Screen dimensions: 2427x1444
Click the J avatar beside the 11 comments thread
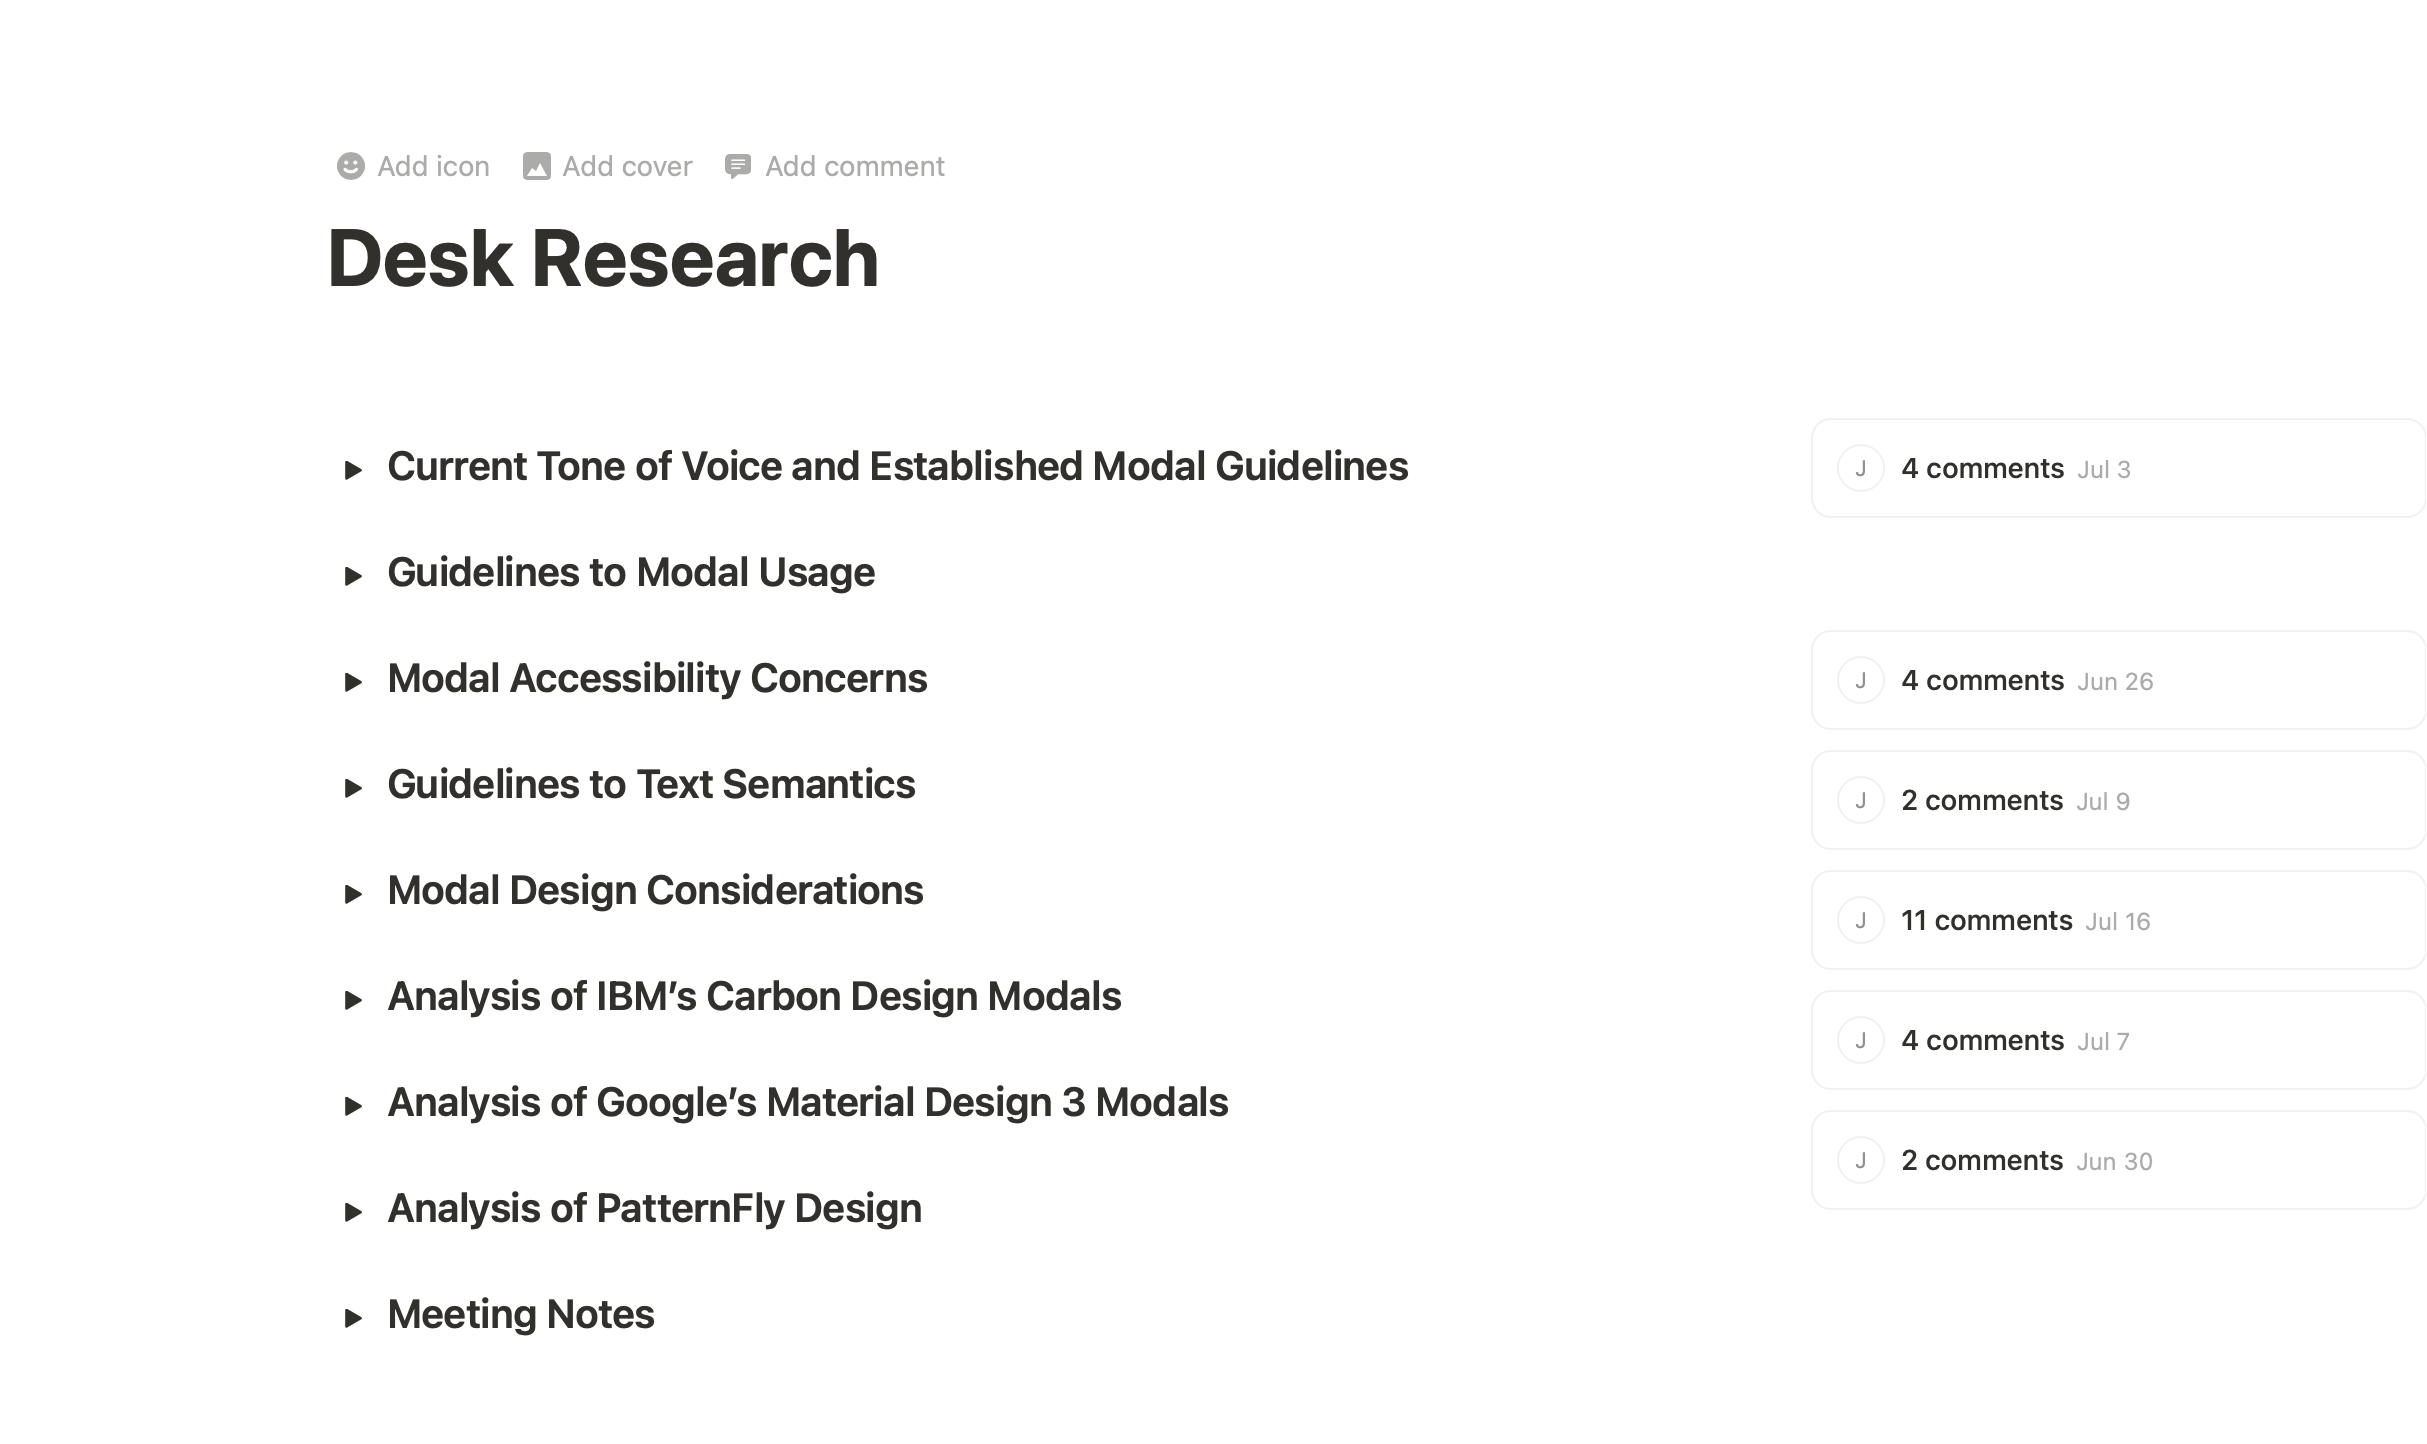pyautogui.click(x=1862, y=920)
